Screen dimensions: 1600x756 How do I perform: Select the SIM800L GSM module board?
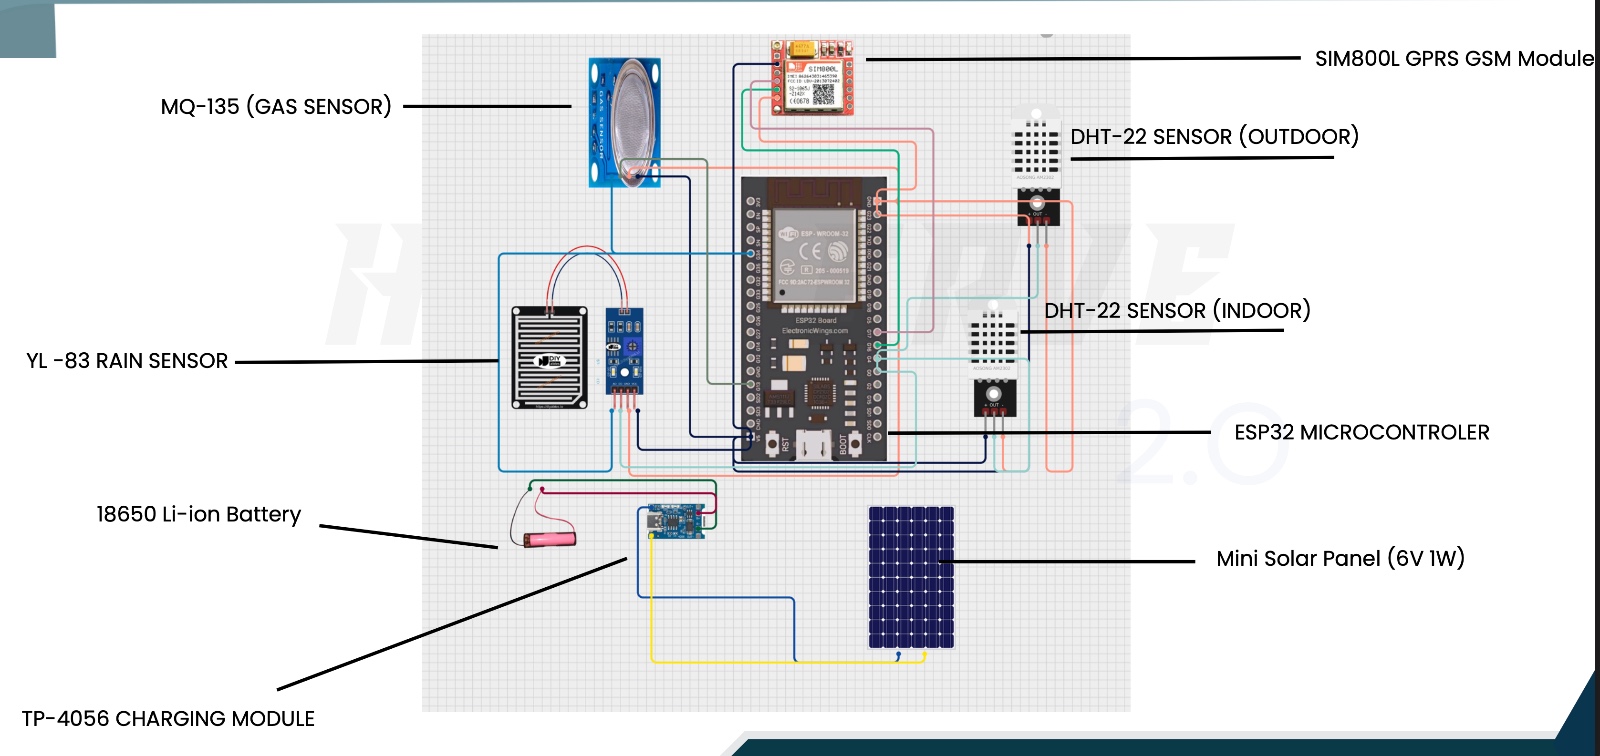pos(811,77)
